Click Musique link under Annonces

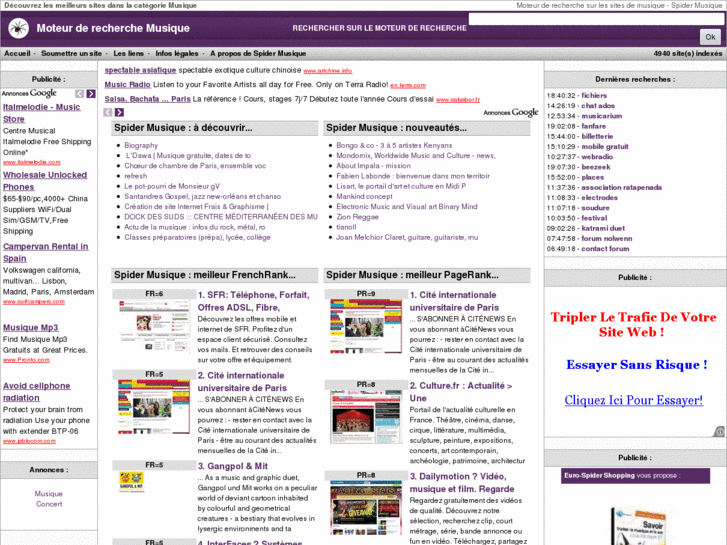click(49, 494)
